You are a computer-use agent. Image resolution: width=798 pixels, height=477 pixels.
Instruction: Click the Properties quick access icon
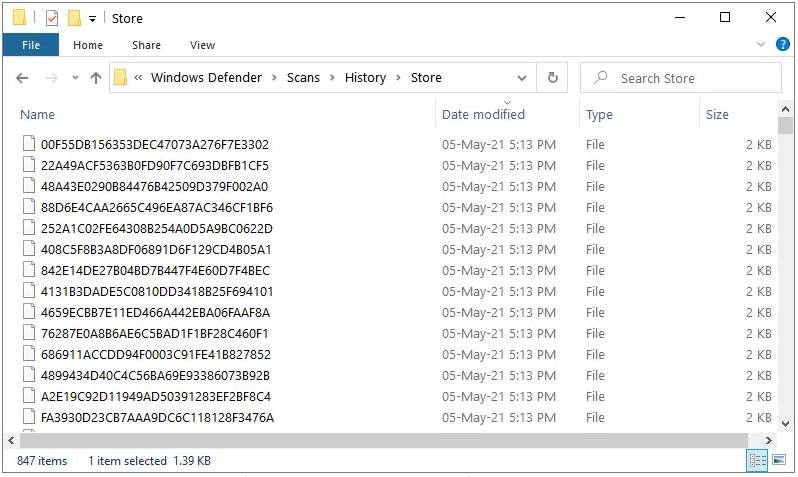coord(51,18)
